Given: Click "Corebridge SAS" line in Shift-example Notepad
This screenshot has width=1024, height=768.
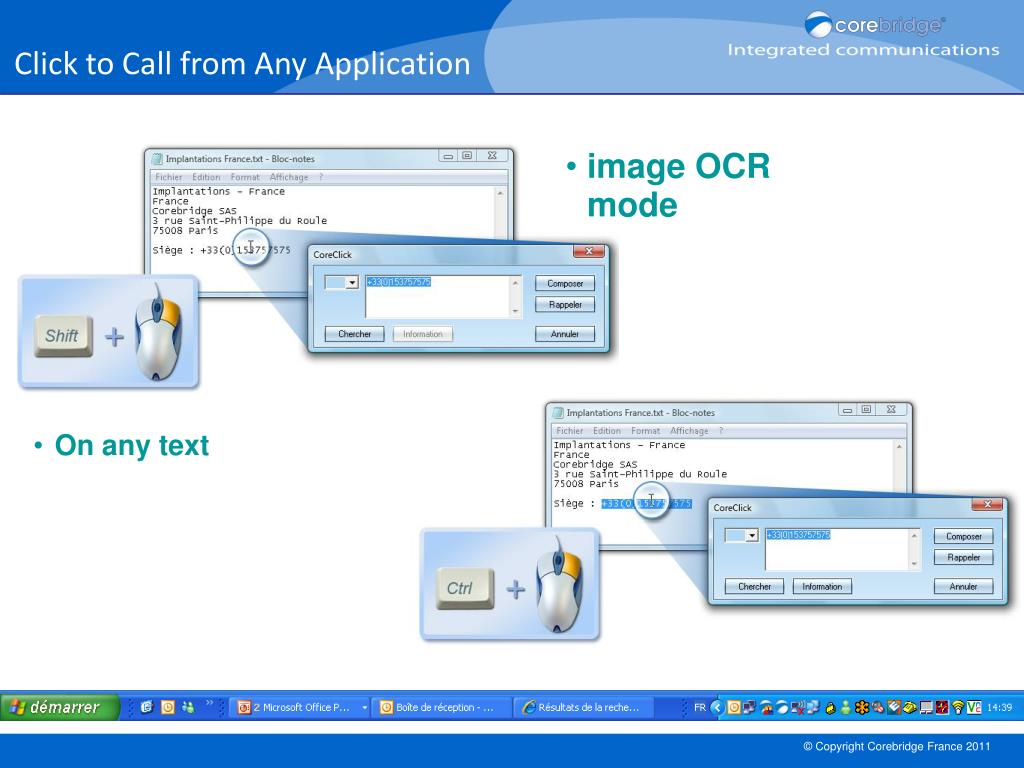Looking at the screenshot, I should click(194, 211).
